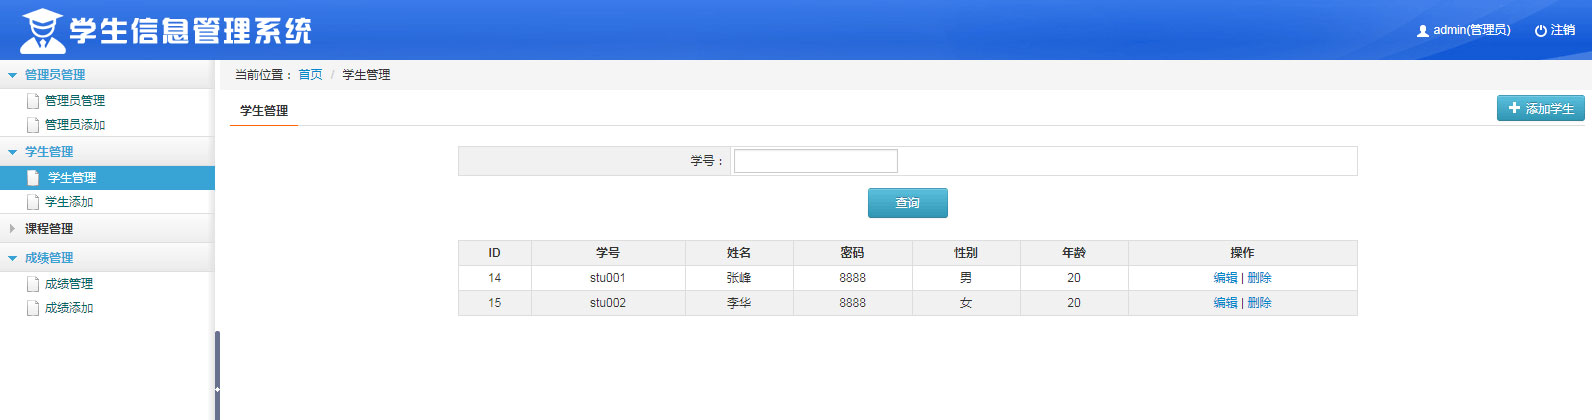Image resolution: width=1592 pixels, height=420 pixels.
Task: Collapse the 学生管理 sidebar section
Action: 12,152
